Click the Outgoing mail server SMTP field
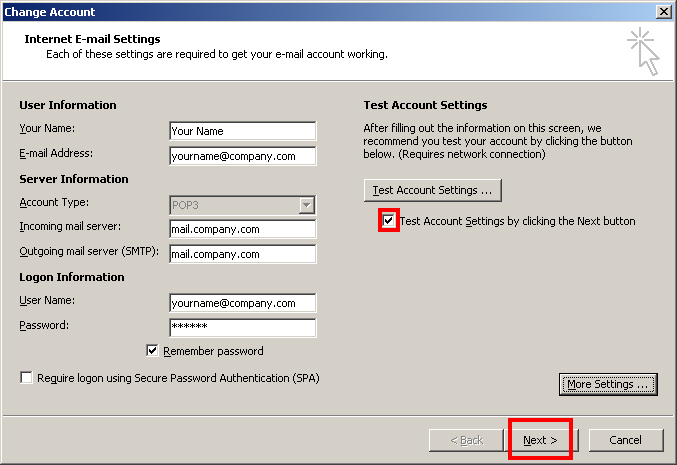This screenshot has width=677, height=465. (x=243, y=254)
